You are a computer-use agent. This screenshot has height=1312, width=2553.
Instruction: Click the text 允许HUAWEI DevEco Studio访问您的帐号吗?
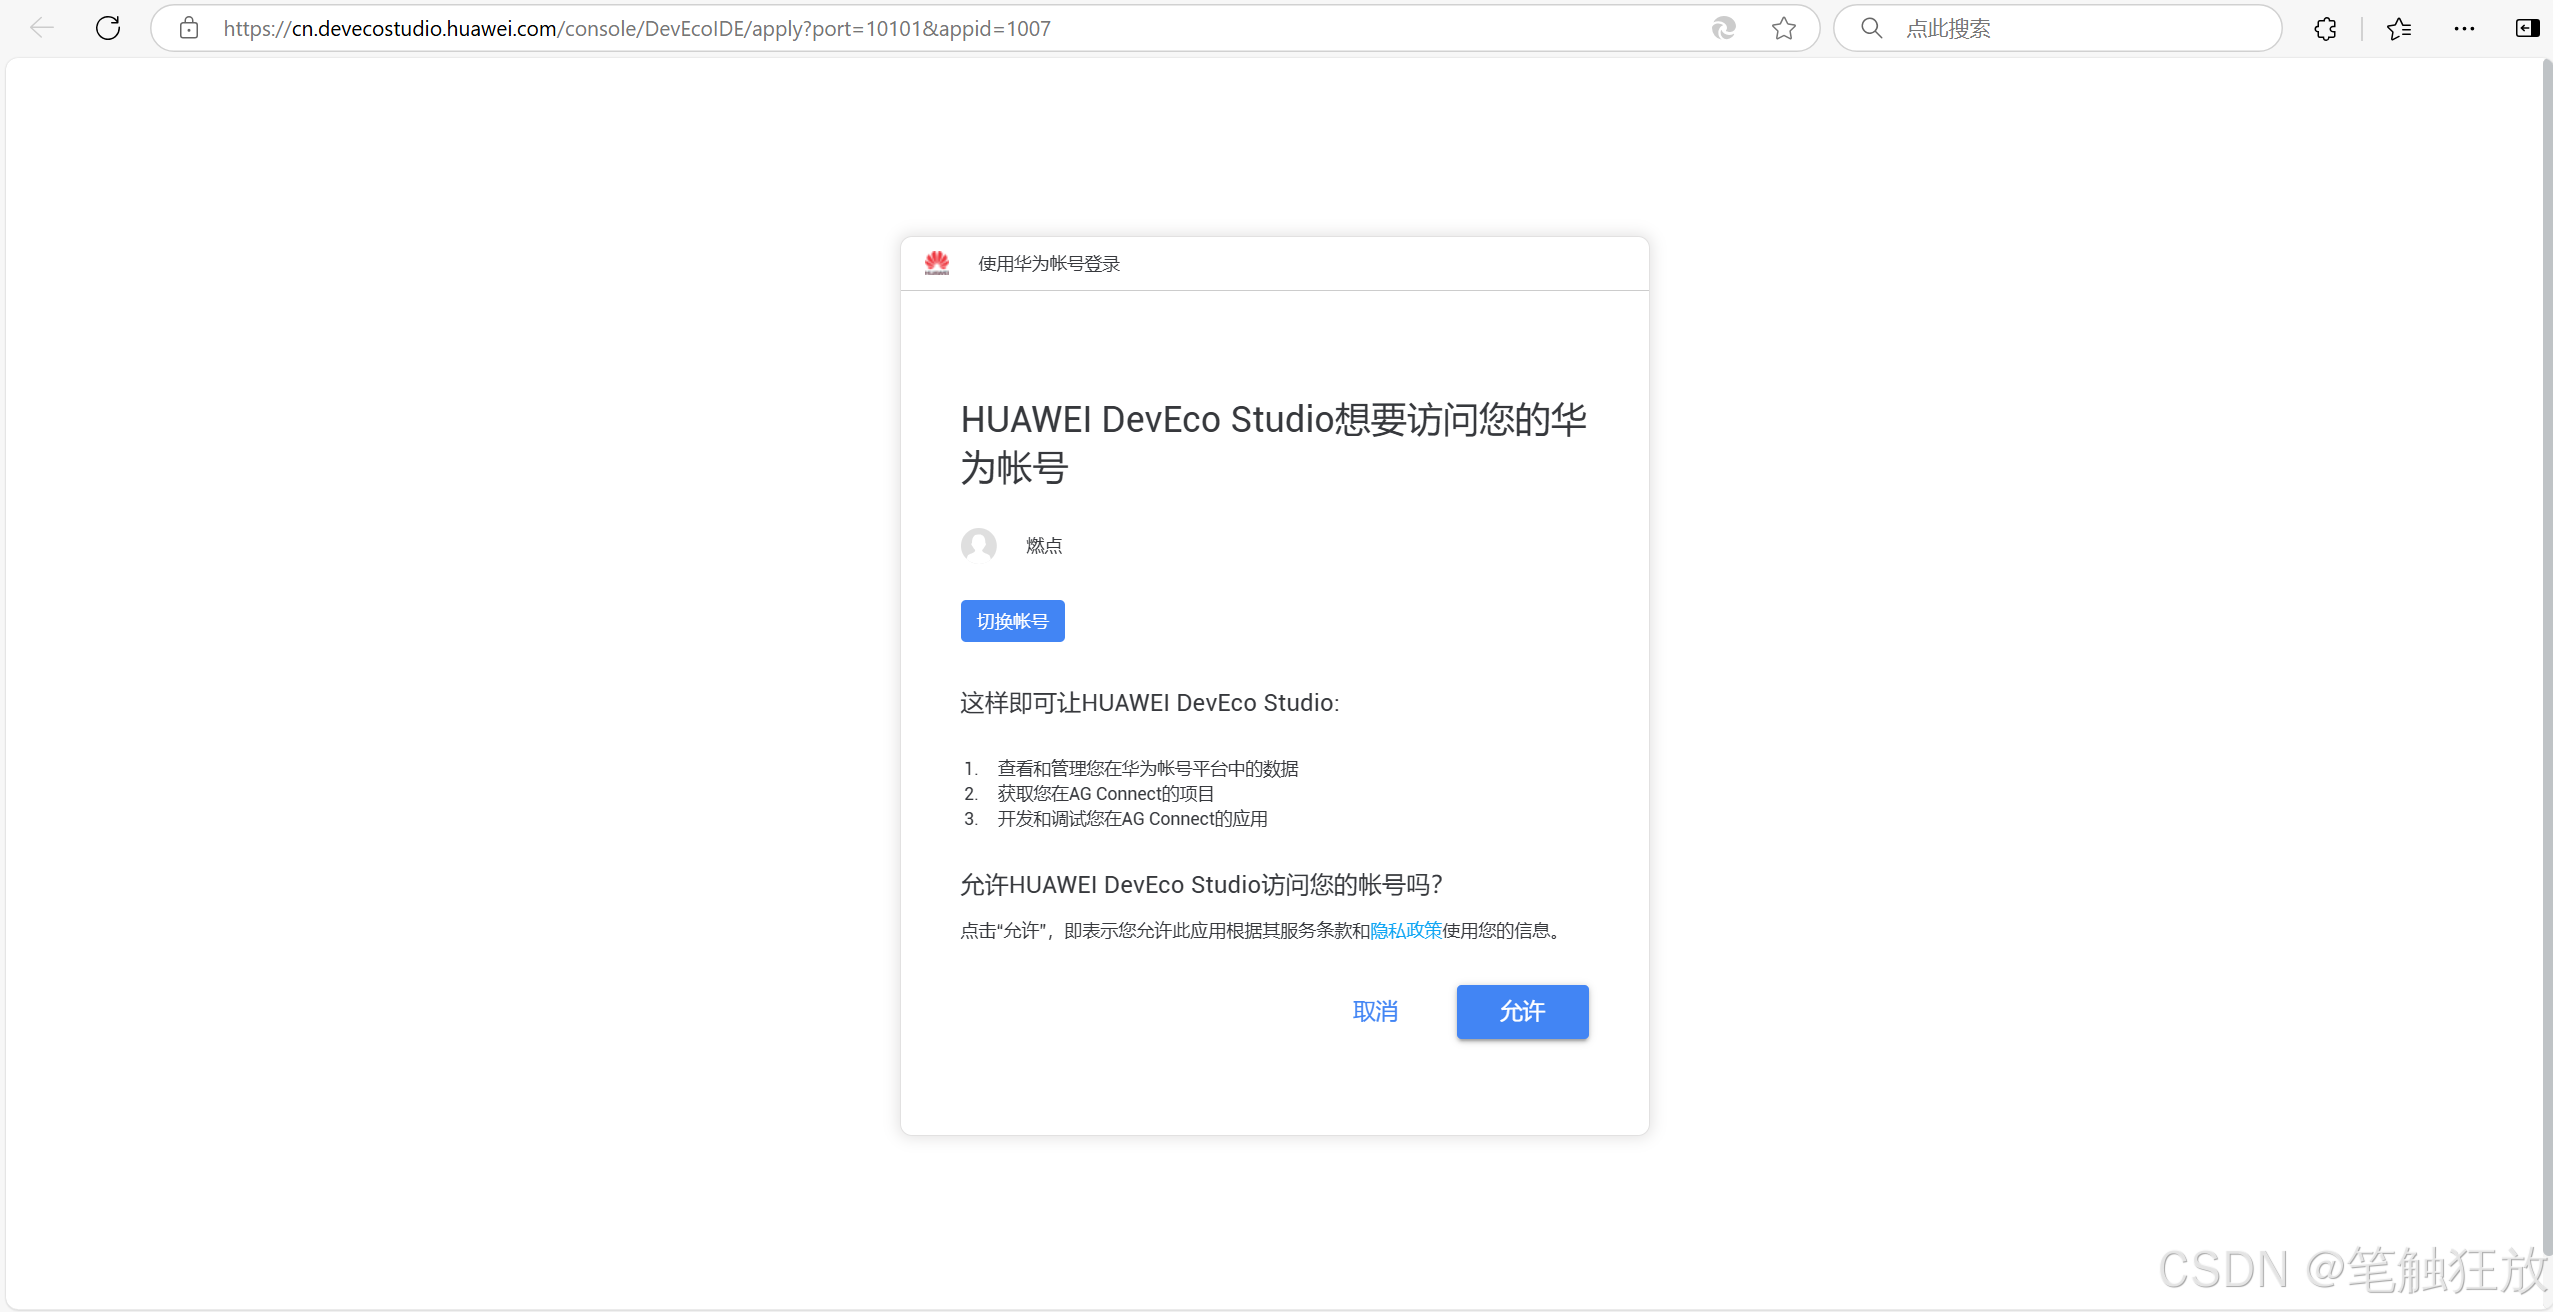point(1201,884)
